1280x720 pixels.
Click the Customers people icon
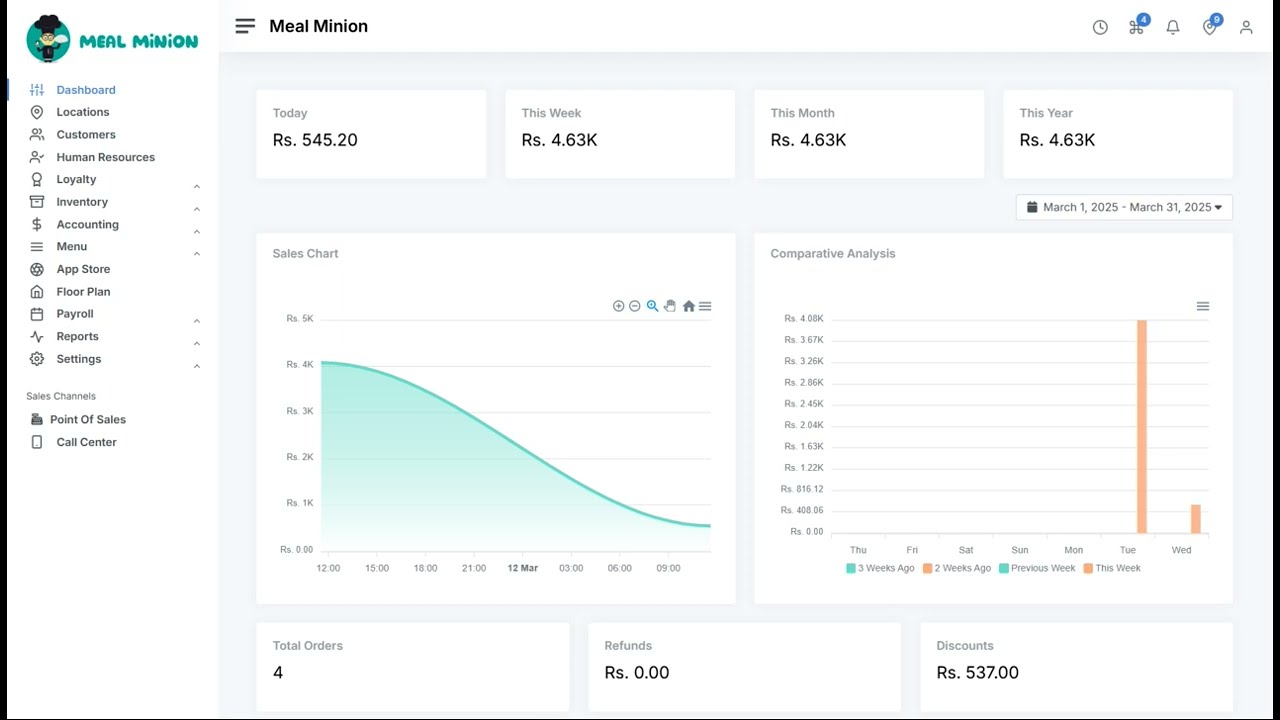coord(37,134)
